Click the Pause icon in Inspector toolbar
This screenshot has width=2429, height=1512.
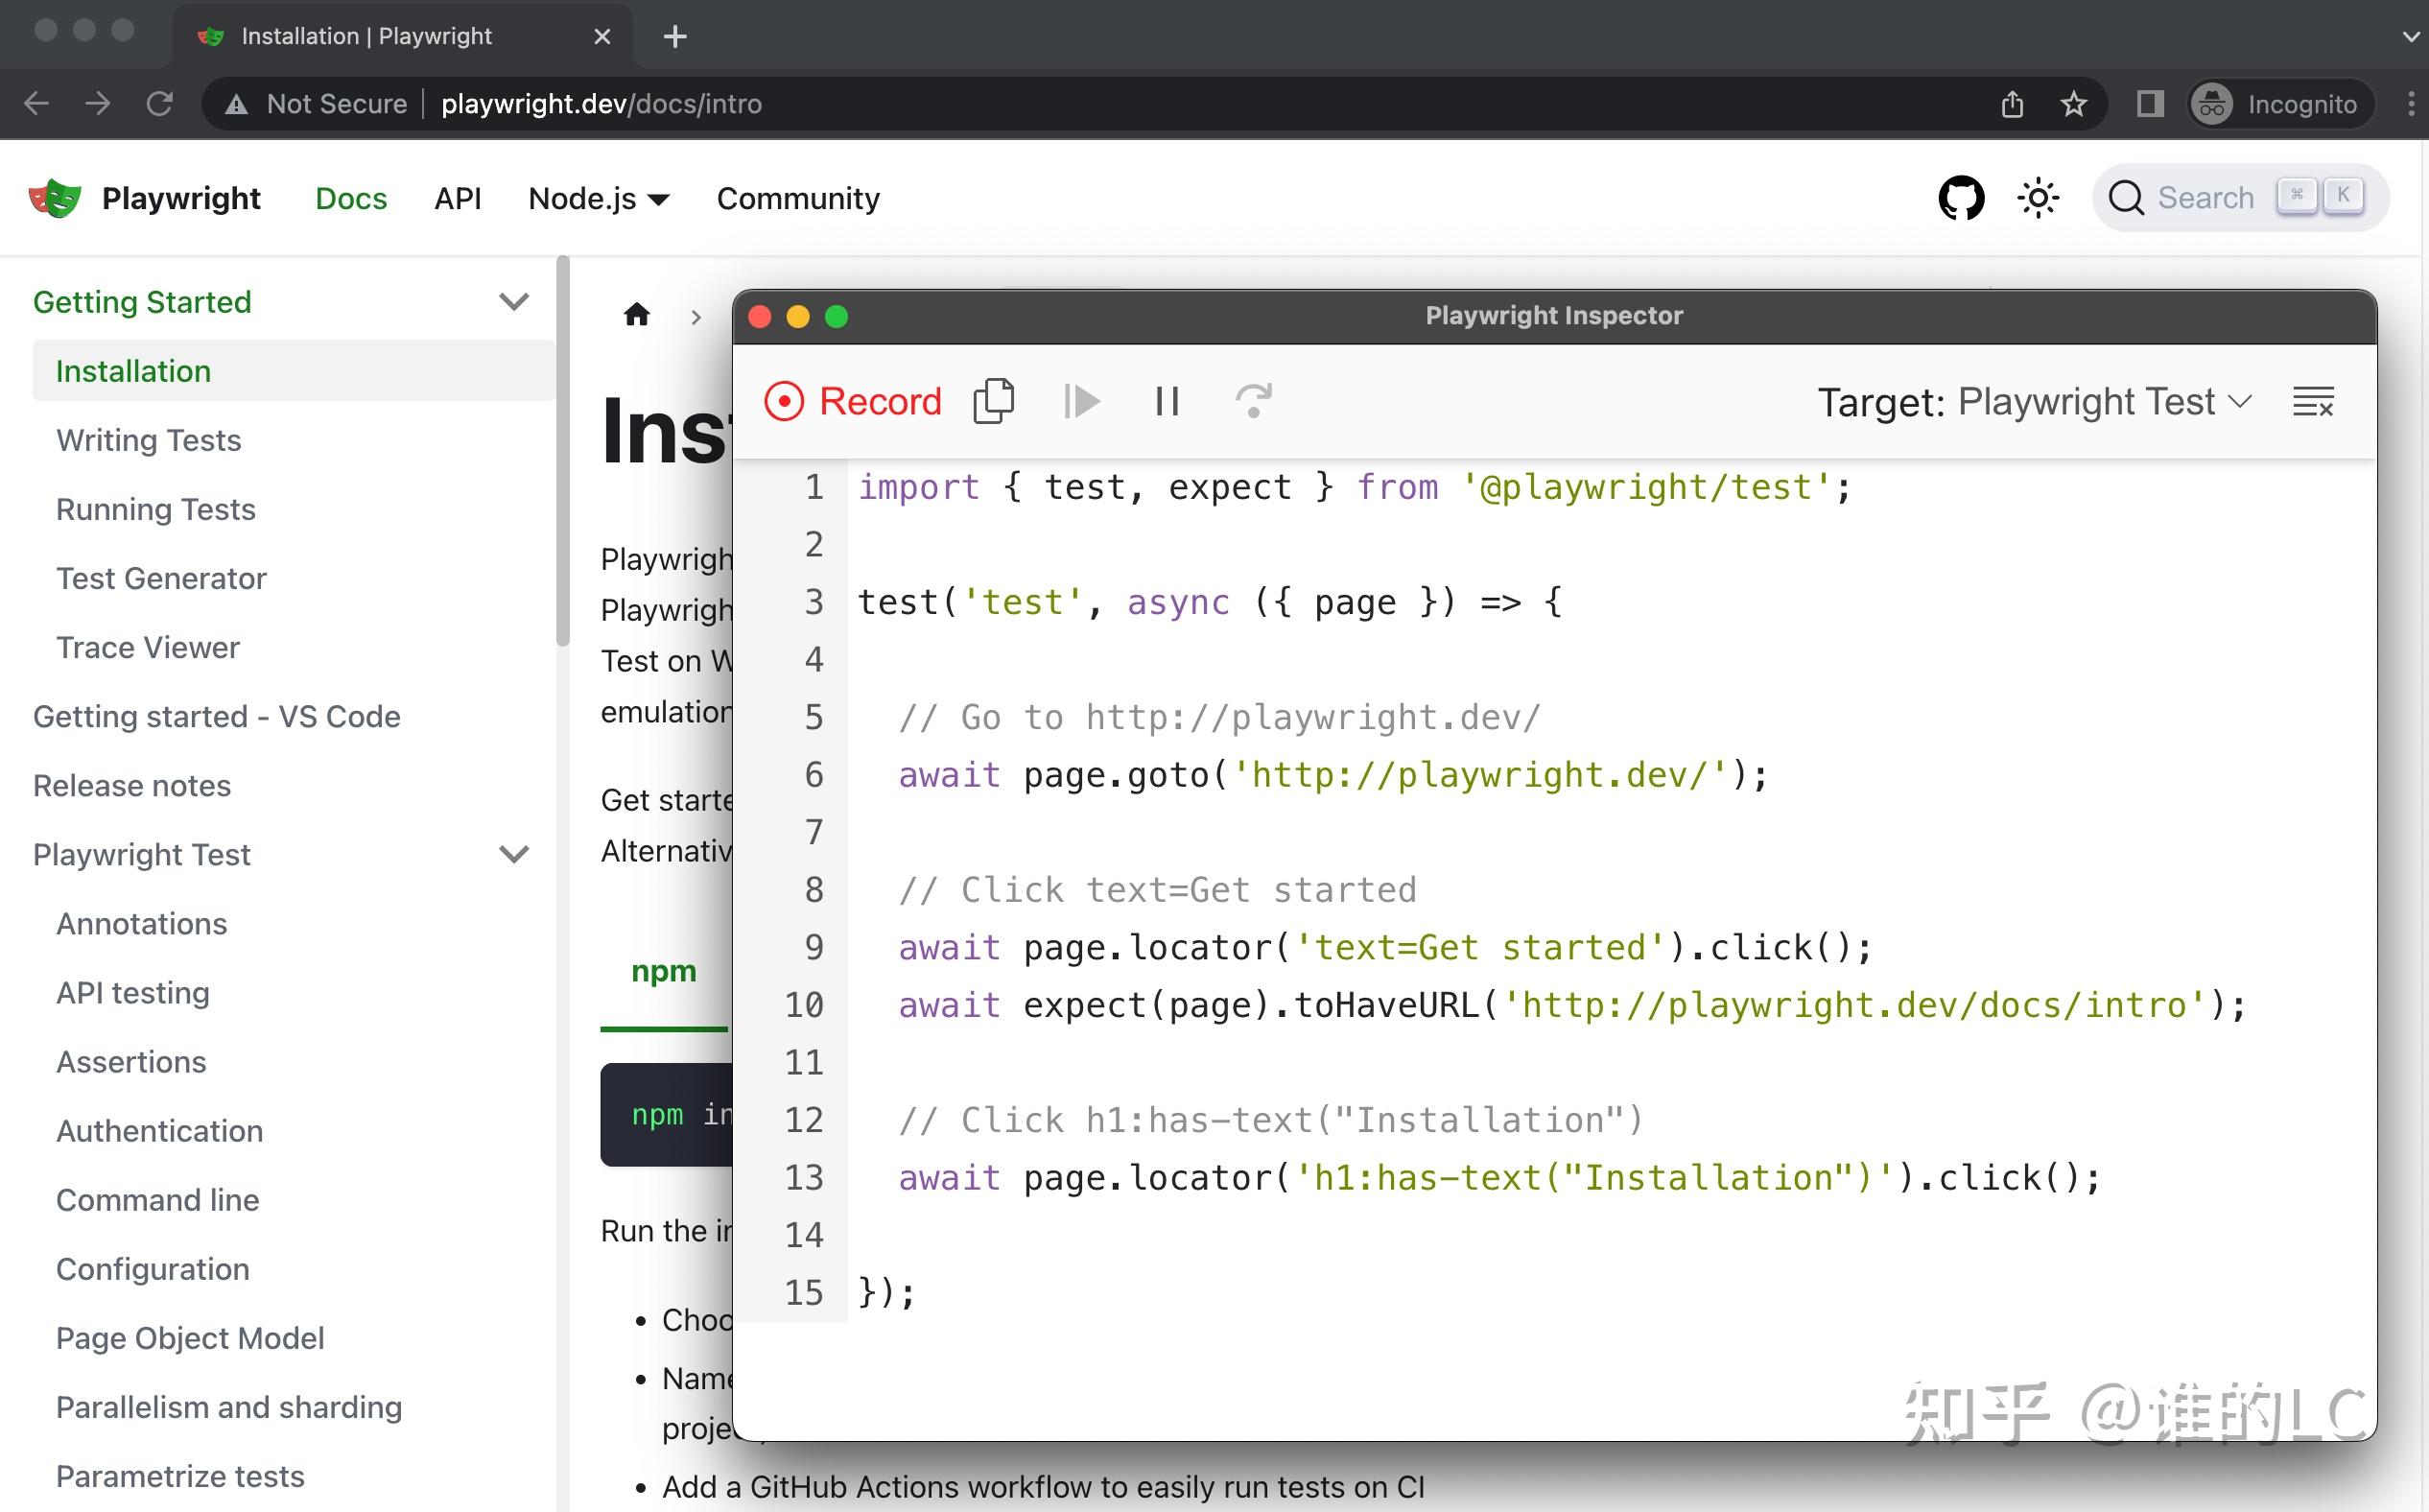[x=1166, y=401]
